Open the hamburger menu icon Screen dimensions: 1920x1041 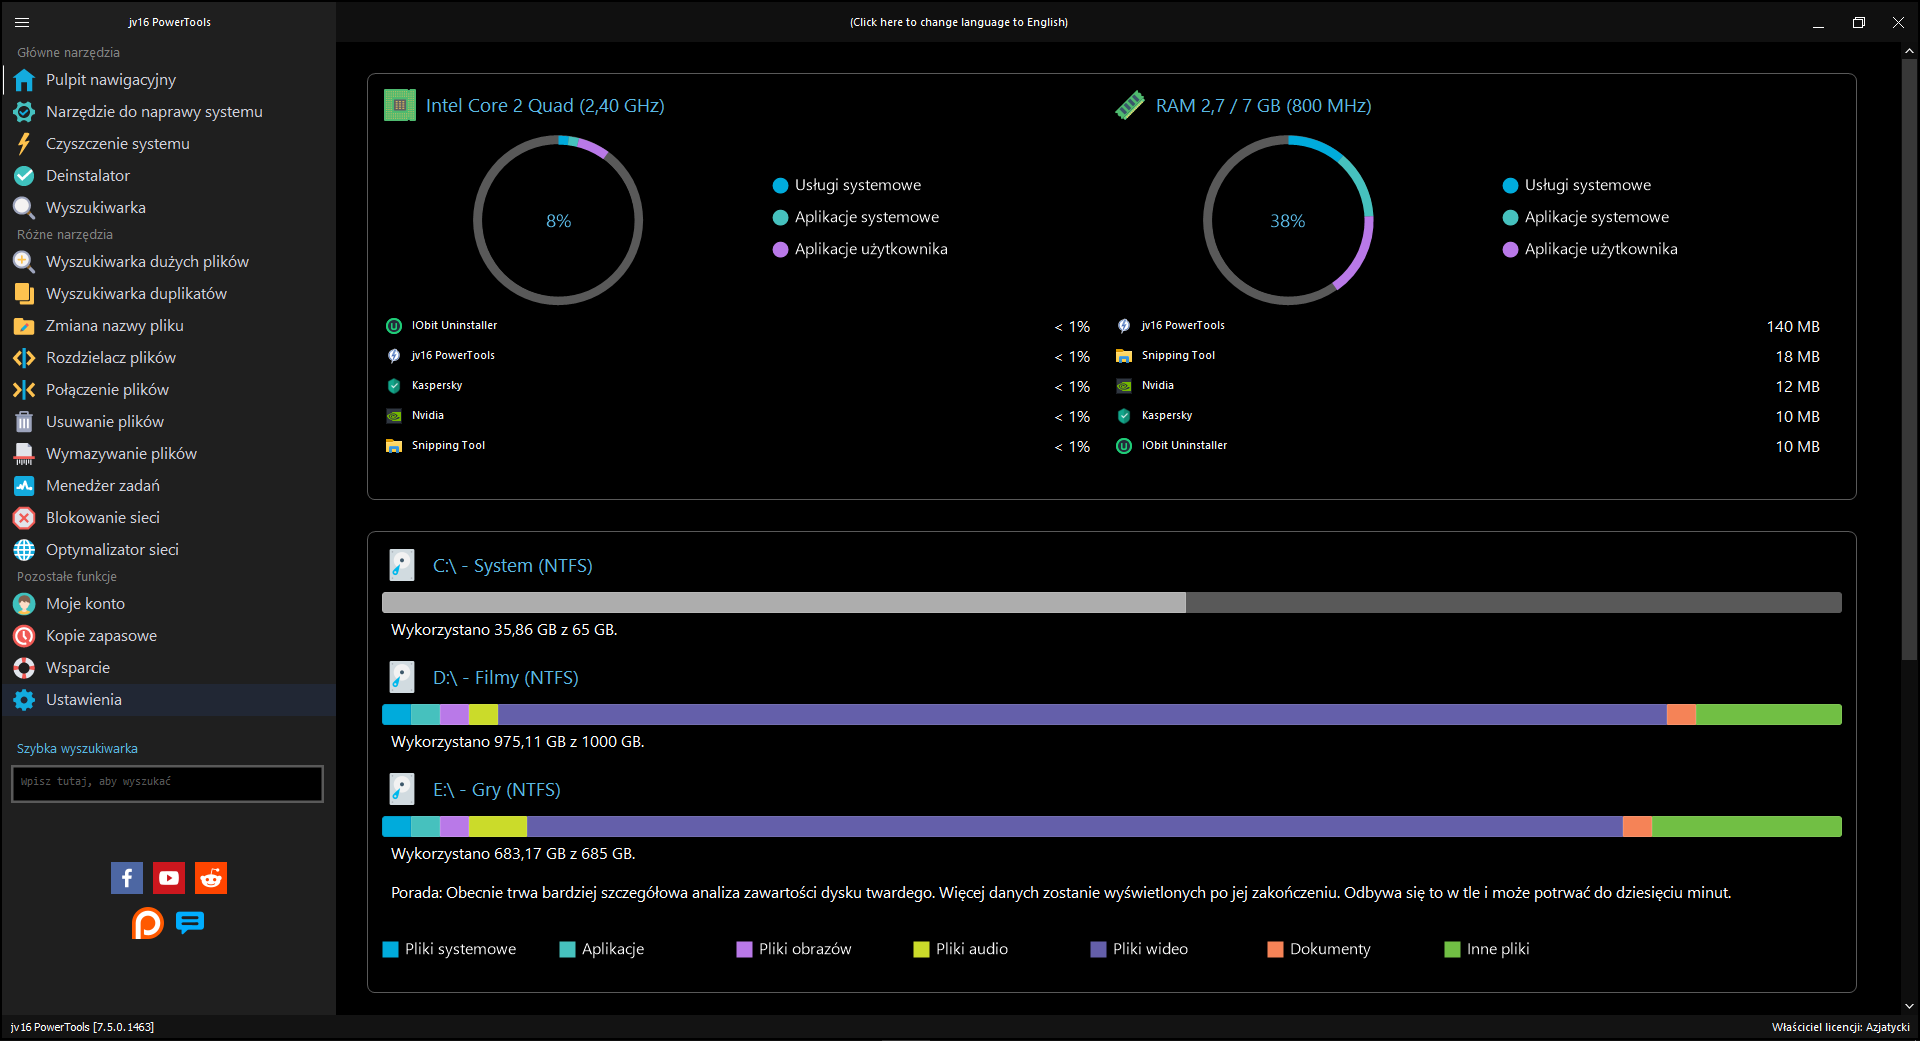[x=22, y=22]
